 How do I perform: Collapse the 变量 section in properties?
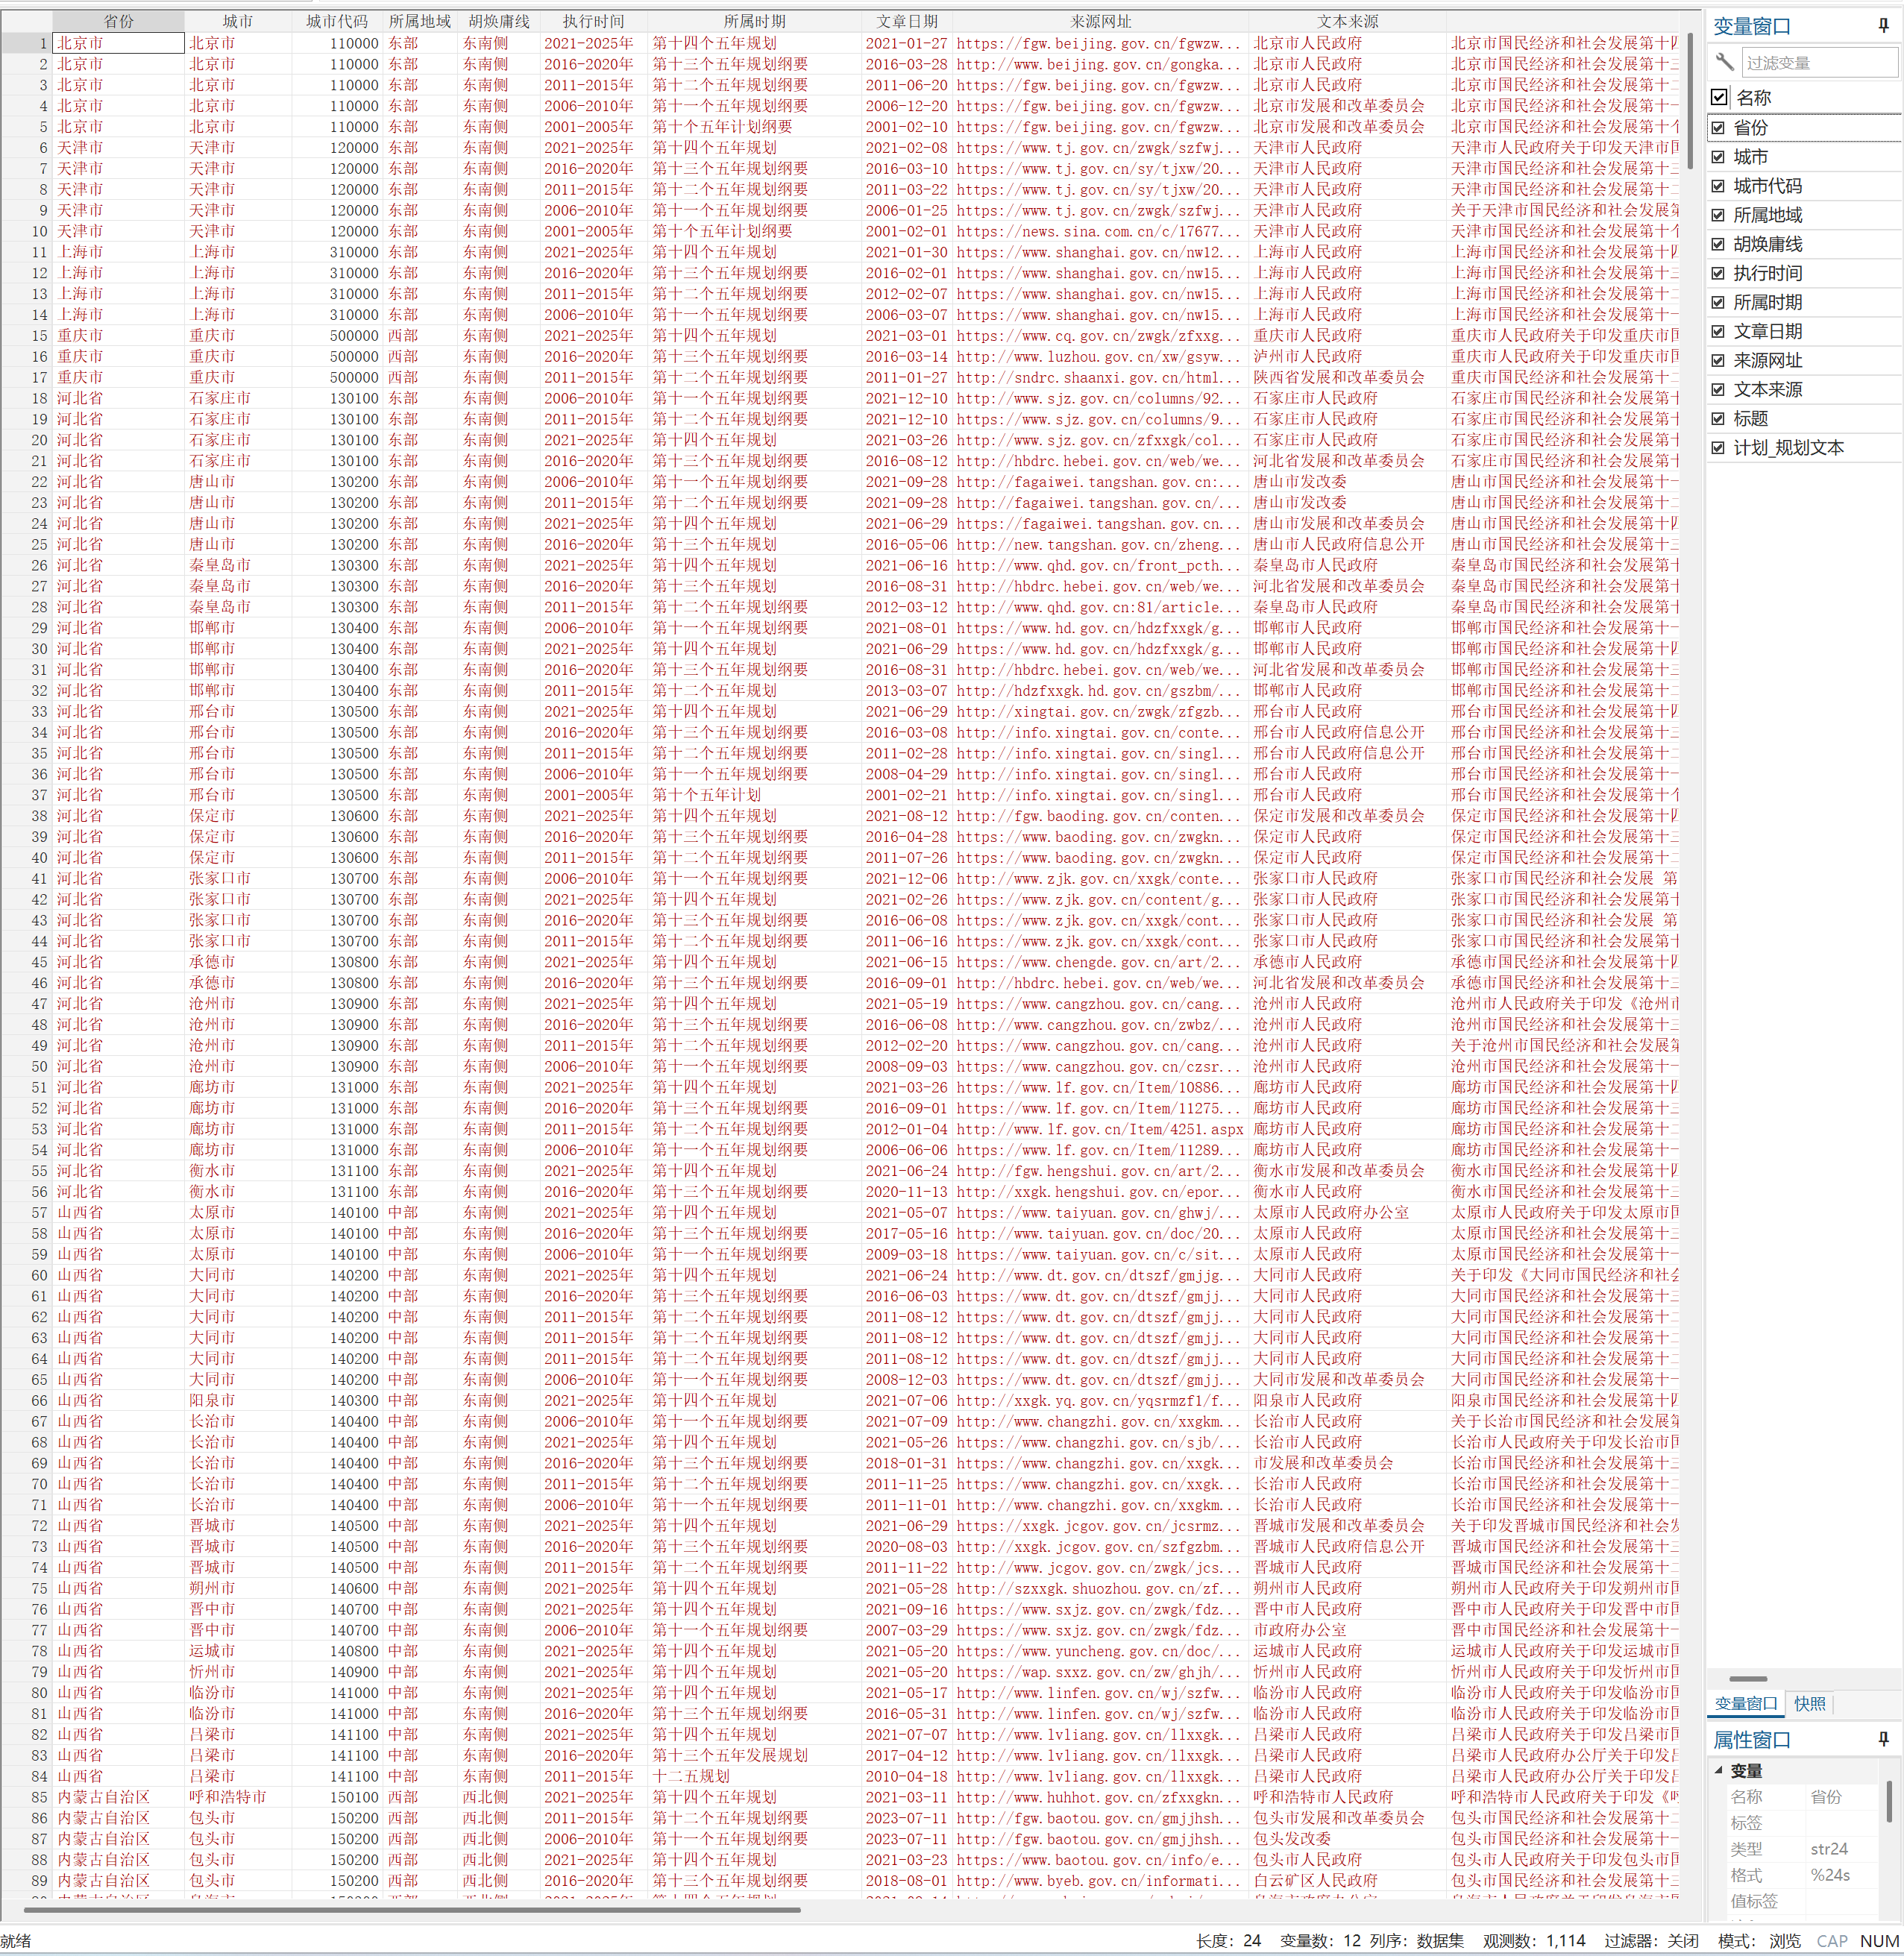tap(1719, 1770)
